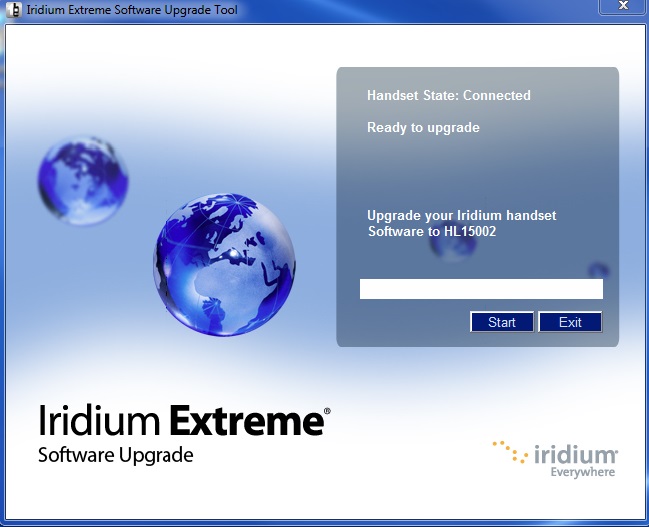Click the 'Handset State: Connected' status text
Image resolution: width=649 pixels, height=527 pixels.
point(449,95)
